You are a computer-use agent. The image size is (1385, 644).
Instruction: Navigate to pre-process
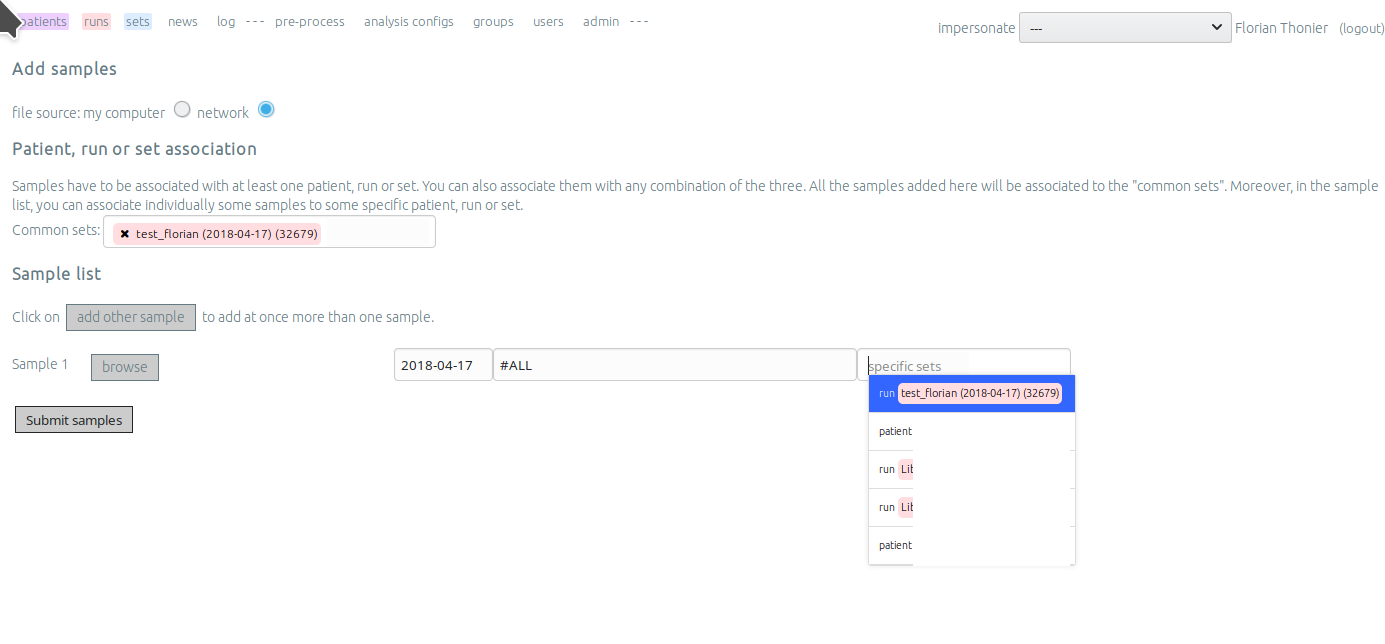click(310, 21)
